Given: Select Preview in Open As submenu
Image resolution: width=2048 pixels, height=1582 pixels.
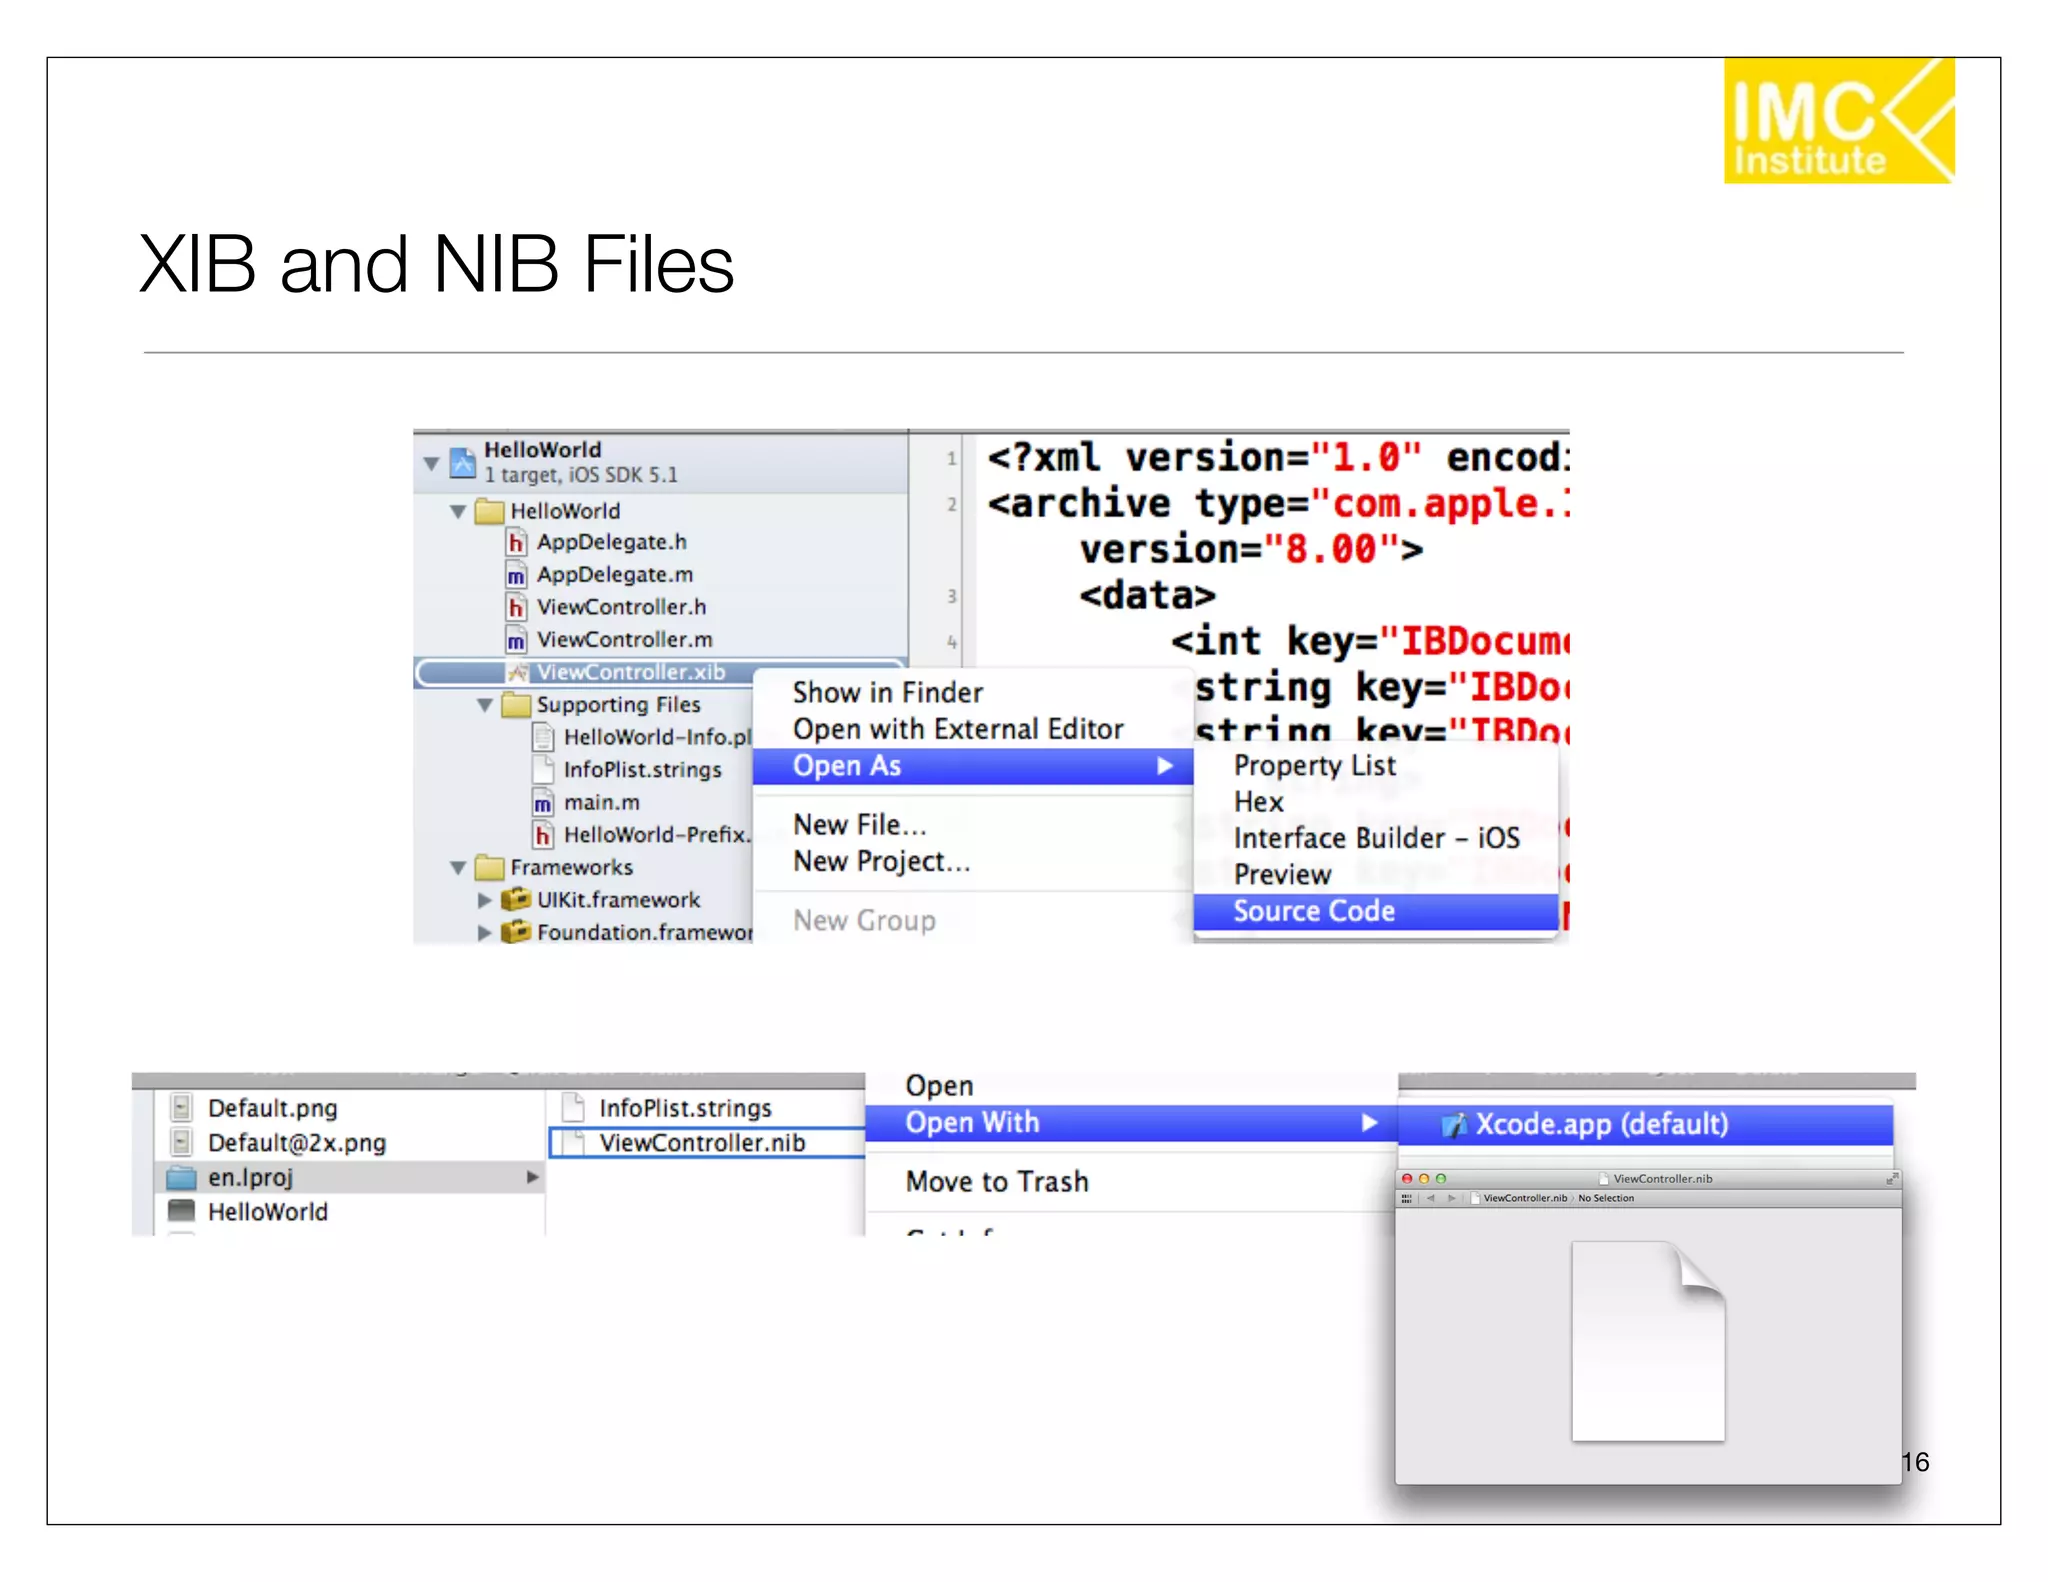Looking at the screenshot, I should pos(1282,875).
